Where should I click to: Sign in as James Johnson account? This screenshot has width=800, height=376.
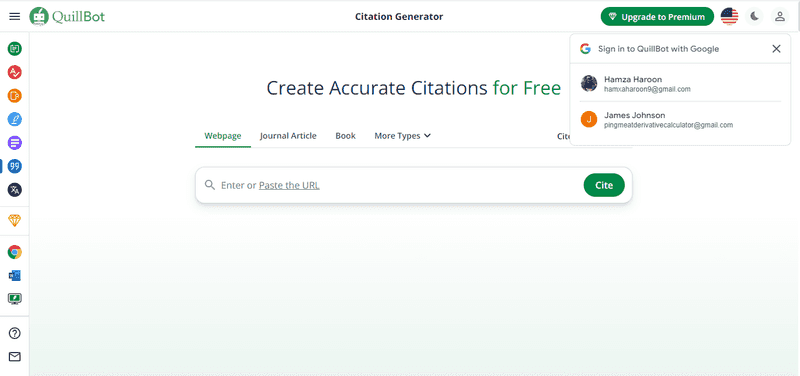[681, 119]
